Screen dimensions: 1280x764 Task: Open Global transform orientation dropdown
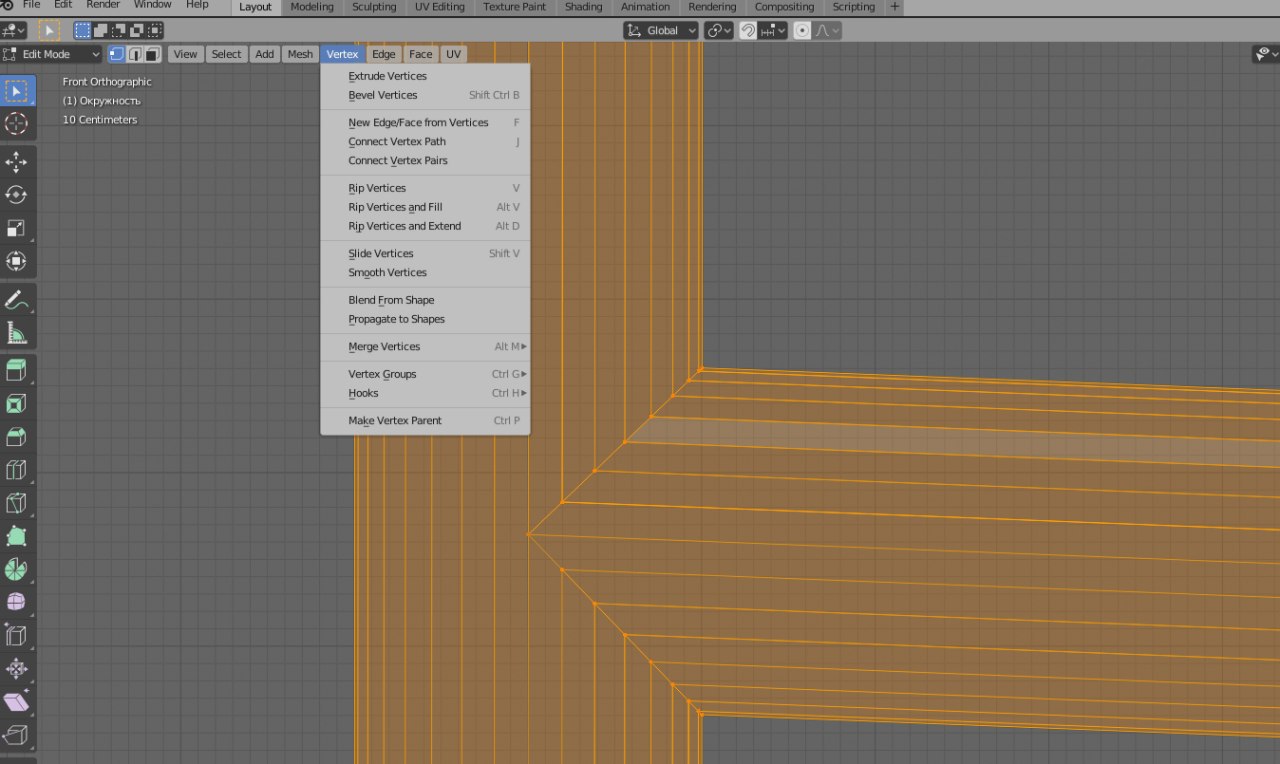[x=661, y=30]
